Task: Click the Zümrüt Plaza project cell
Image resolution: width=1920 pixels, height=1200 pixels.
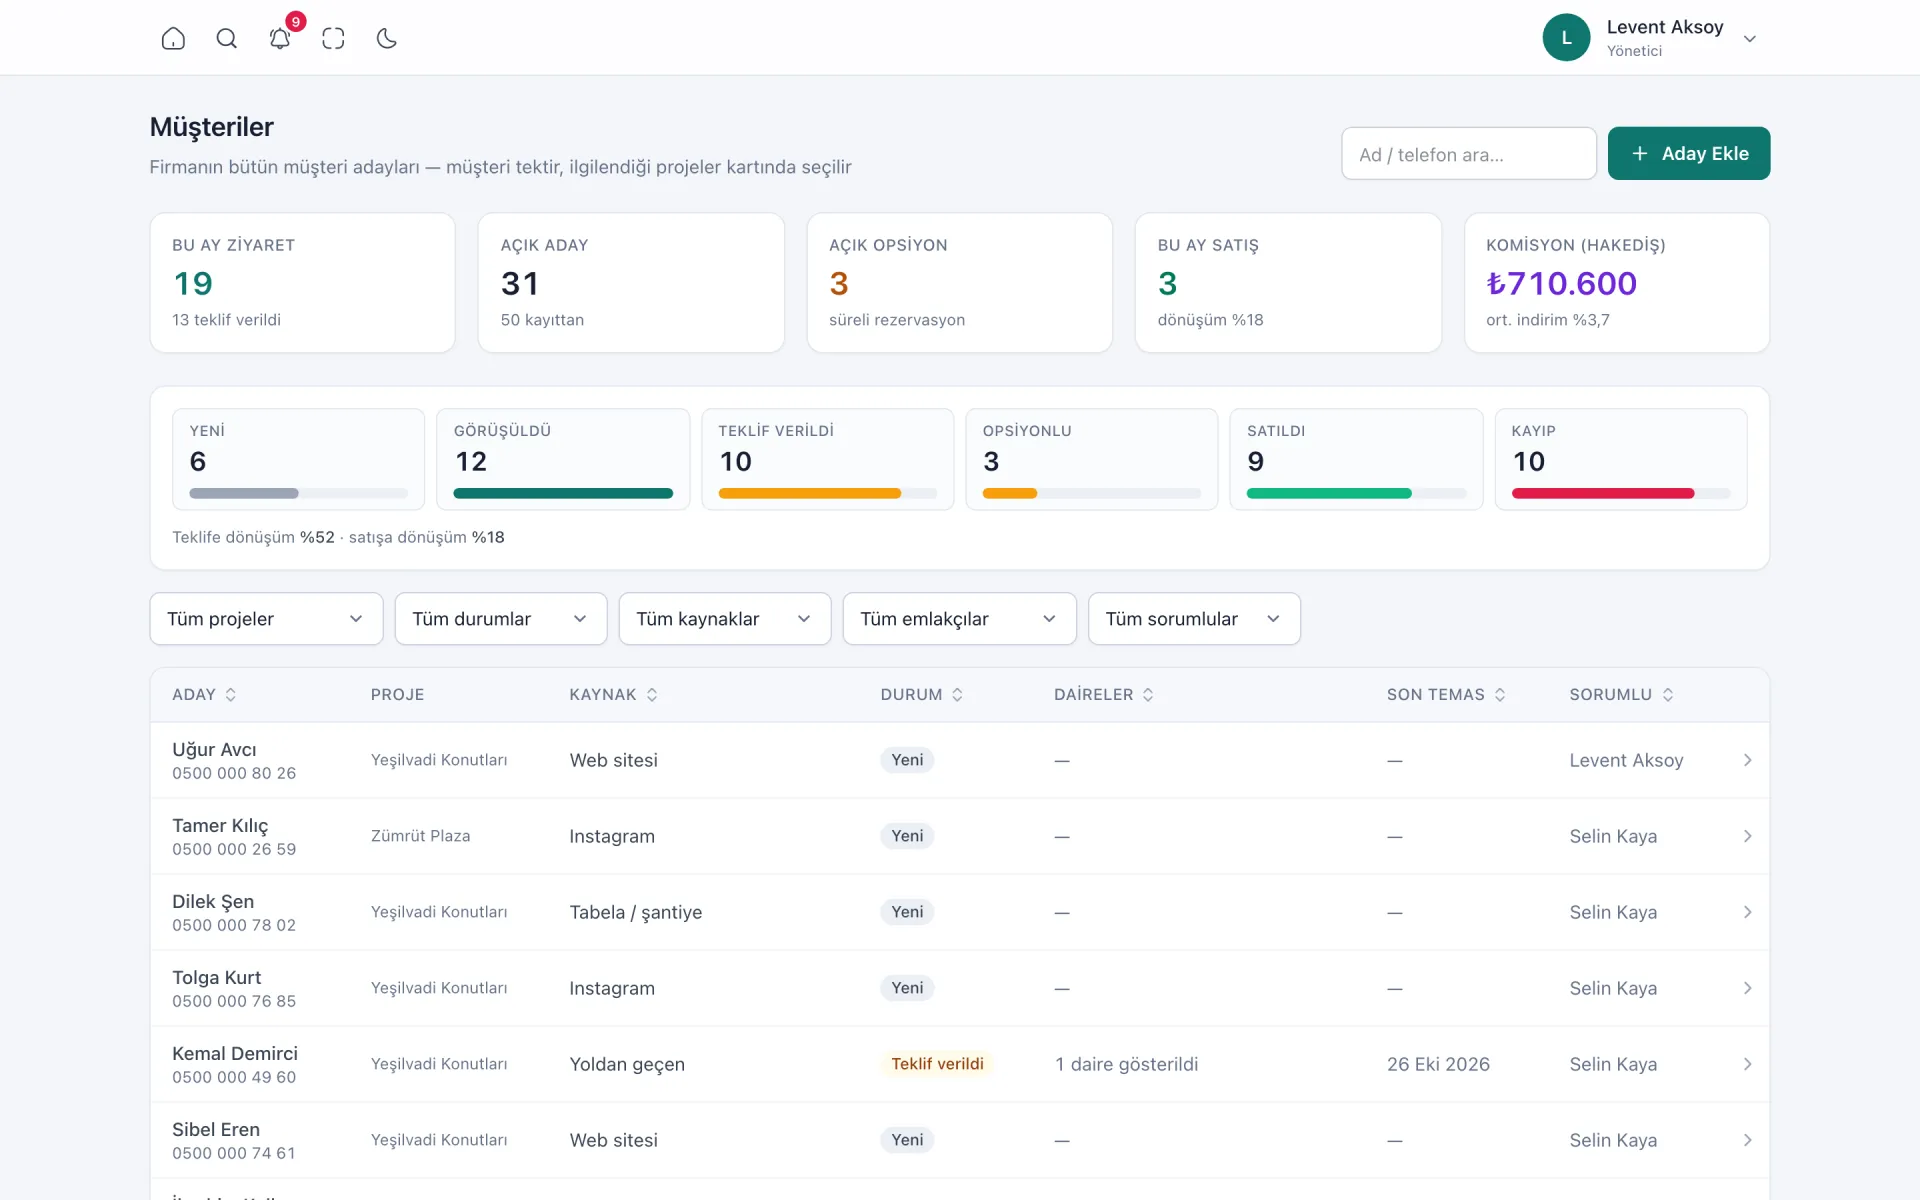Action: (x=420, y=836)
